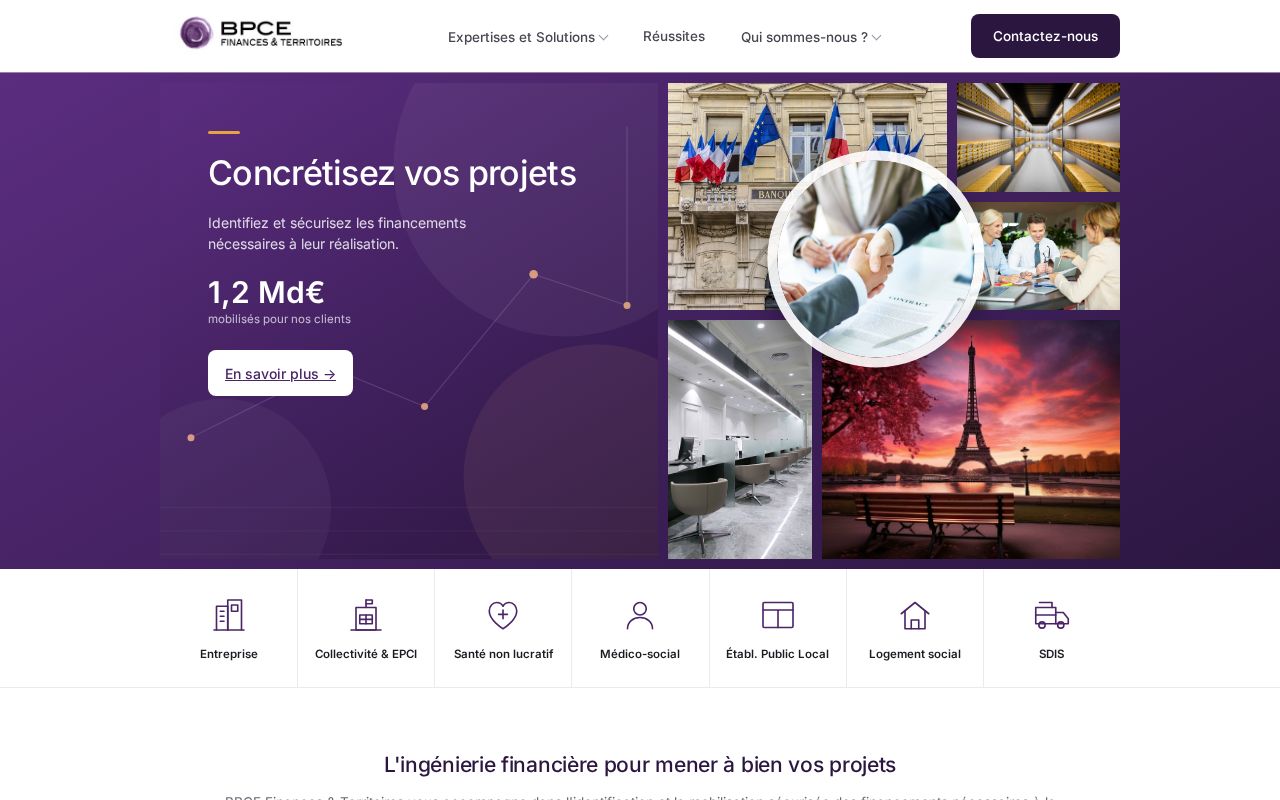Click the En savoir plus link
The width and height of the screenshot is (1280, 800).
tap(280, 373)
